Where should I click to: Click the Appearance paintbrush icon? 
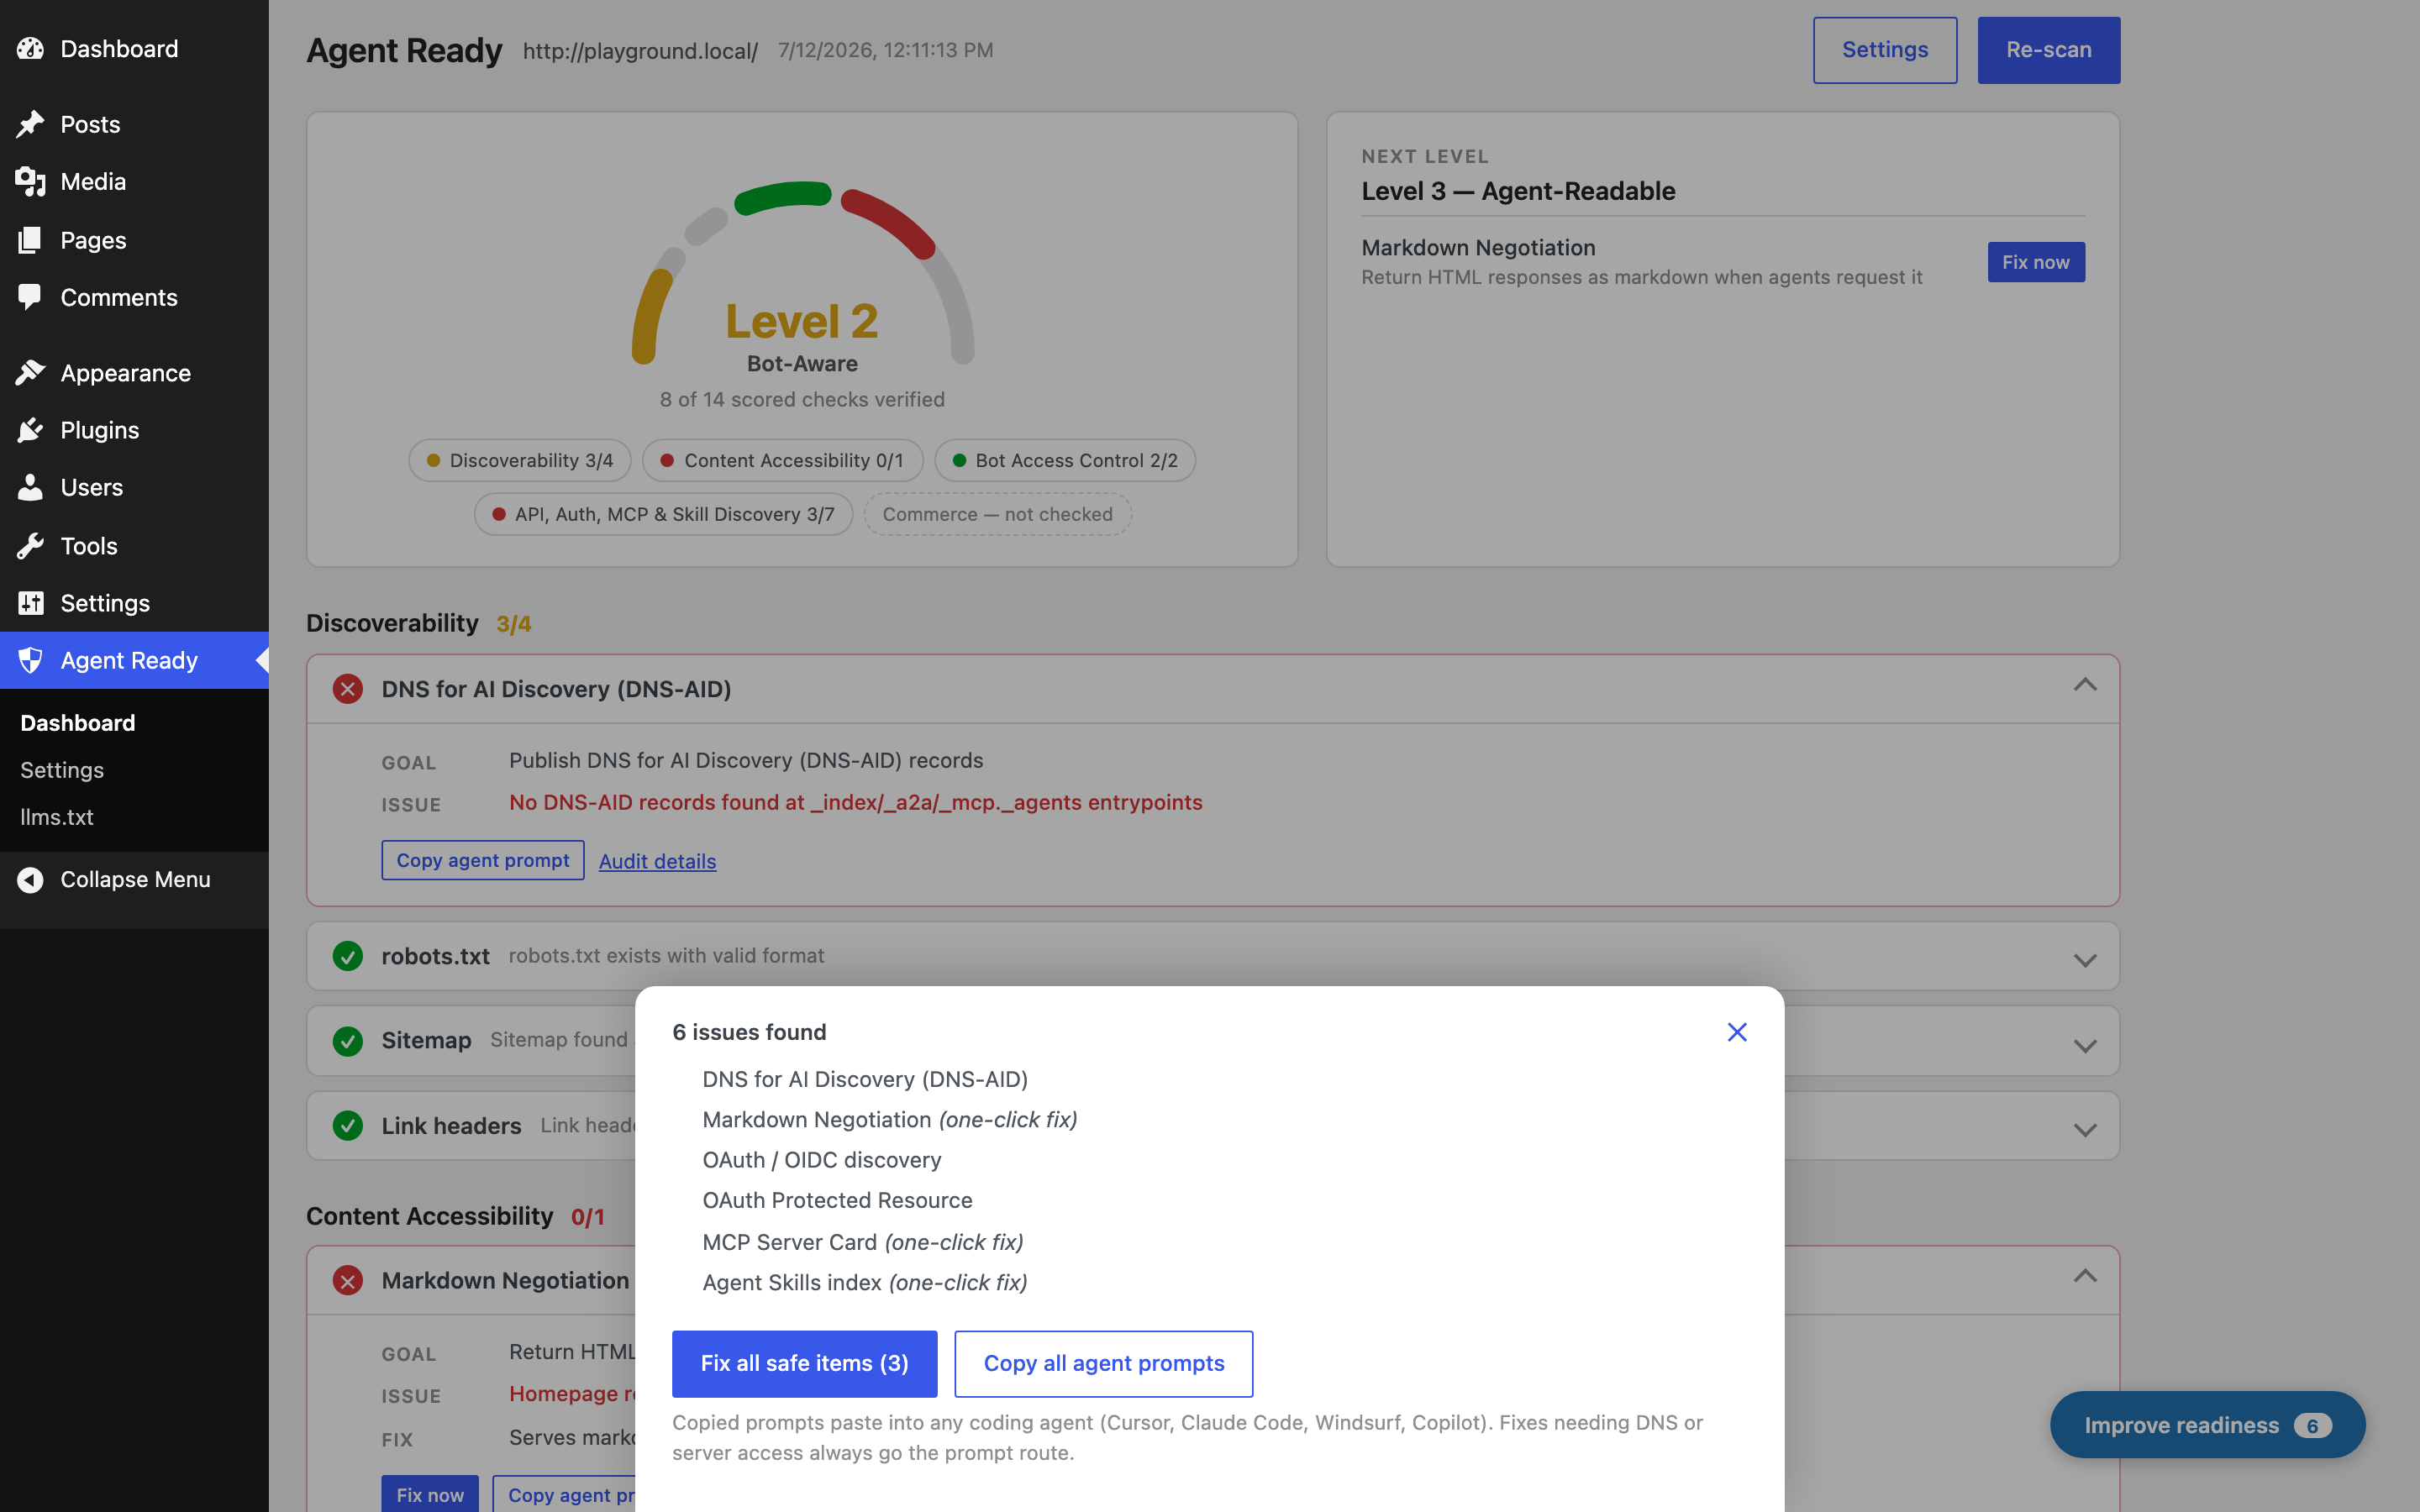(30, 373)
